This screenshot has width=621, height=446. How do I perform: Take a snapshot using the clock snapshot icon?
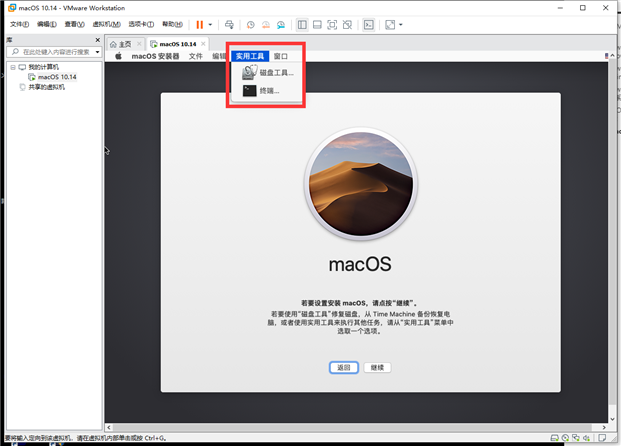tap(251, 25)
